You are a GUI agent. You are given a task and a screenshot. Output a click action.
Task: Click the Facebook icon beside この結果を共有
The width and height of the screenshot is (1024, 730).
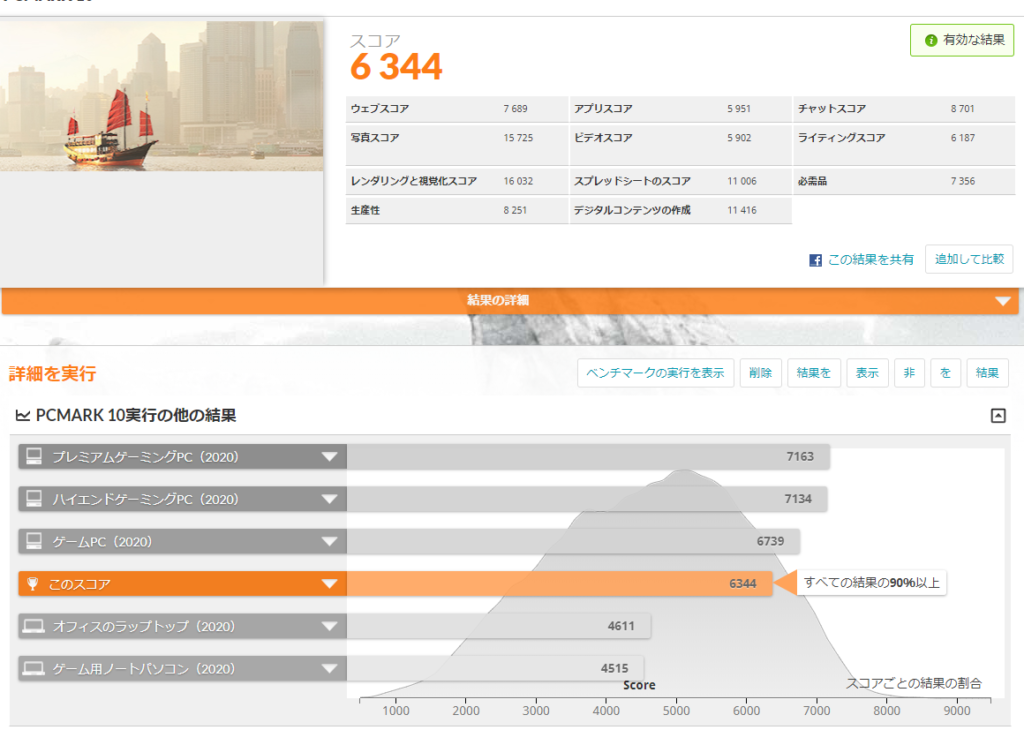coord(815,261)
